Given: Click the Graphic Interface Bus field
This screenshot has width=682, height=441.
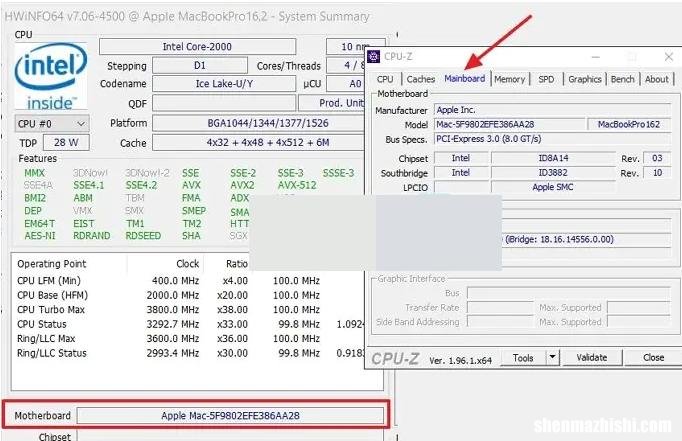Looking at the screenshot, I should tap(569, 293).
